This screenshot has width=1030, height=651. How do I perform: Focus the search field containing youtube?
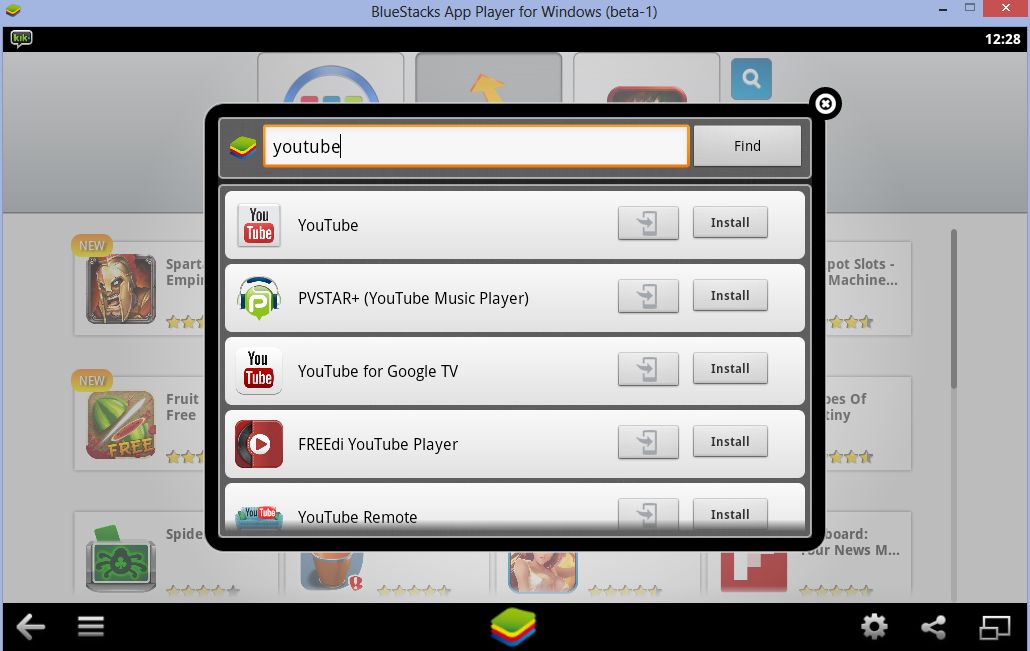(476, 146)
